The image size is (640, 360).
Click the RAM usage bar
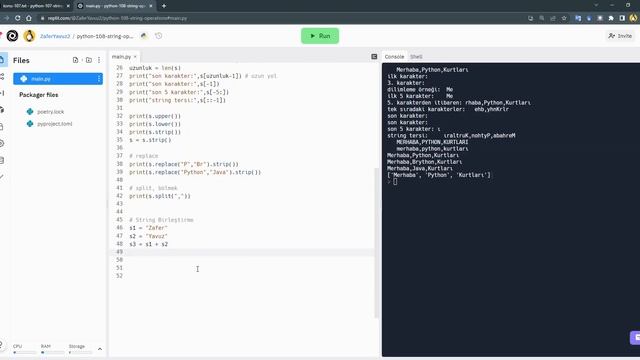coord(52,352)
